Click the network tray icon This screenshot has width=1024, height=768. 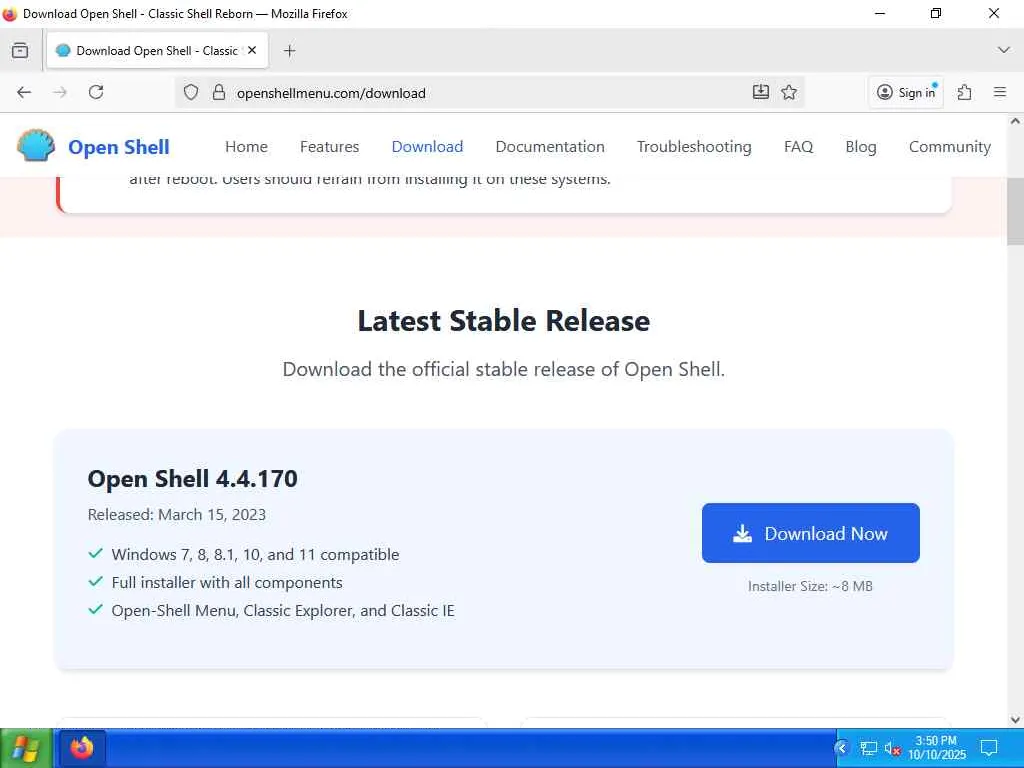868,748
